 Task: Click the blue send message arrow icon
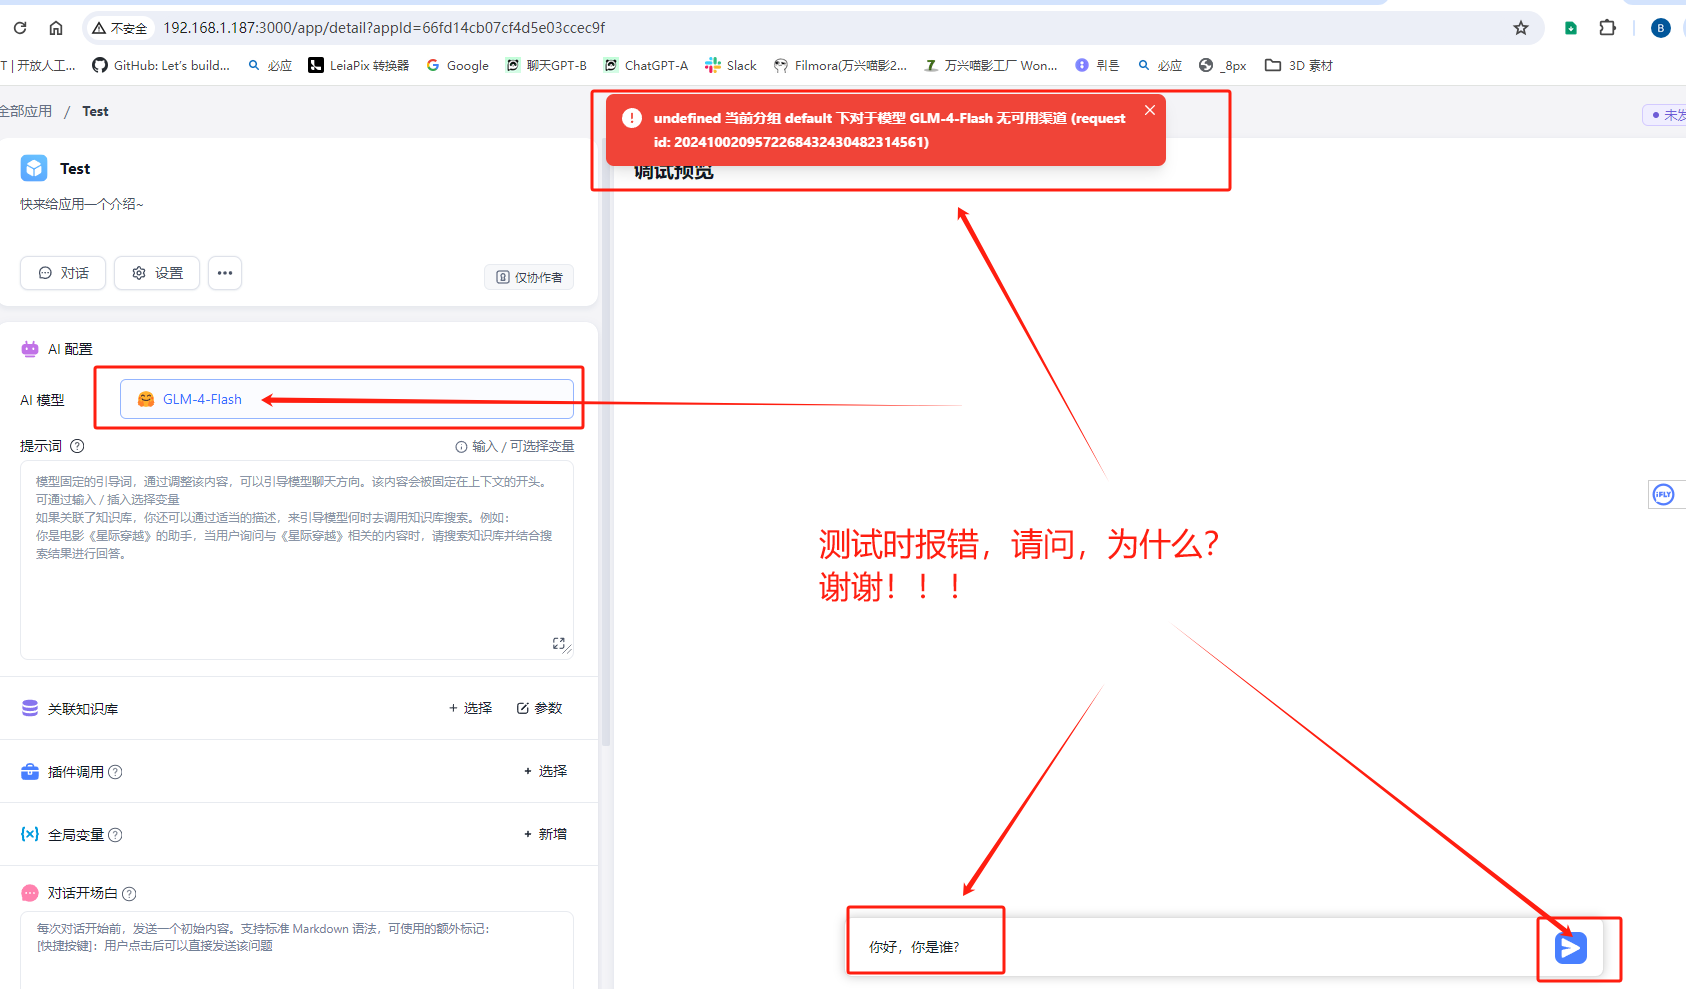tap(1570, 948)
